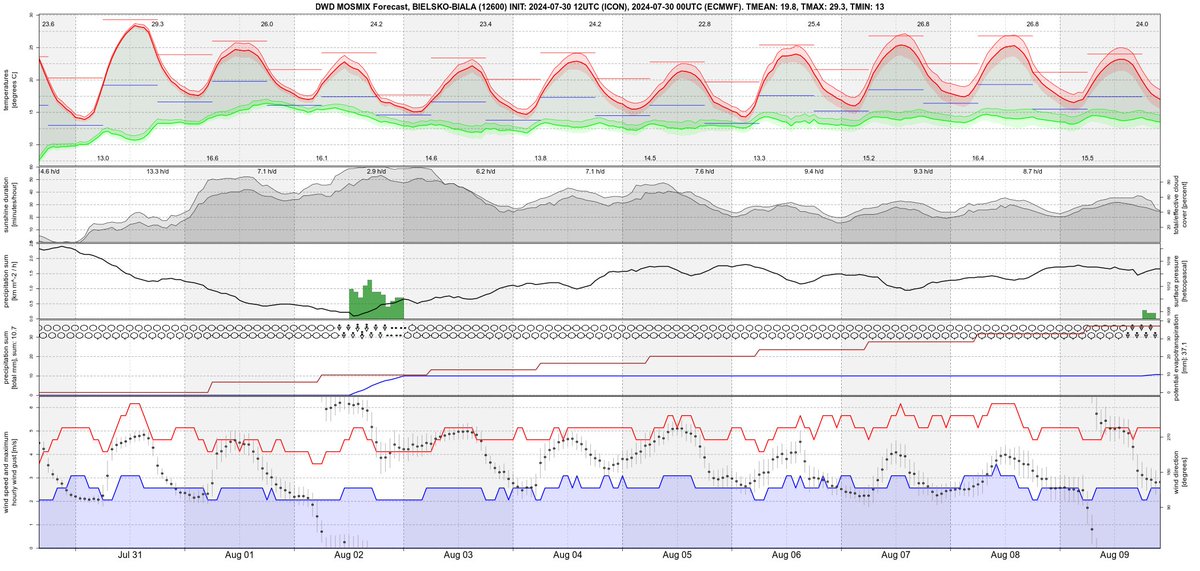The width and height of the screenshot is (1200, 571).
Task: Click the 16.1 minimum temperature value
Action: pos(322,159)
